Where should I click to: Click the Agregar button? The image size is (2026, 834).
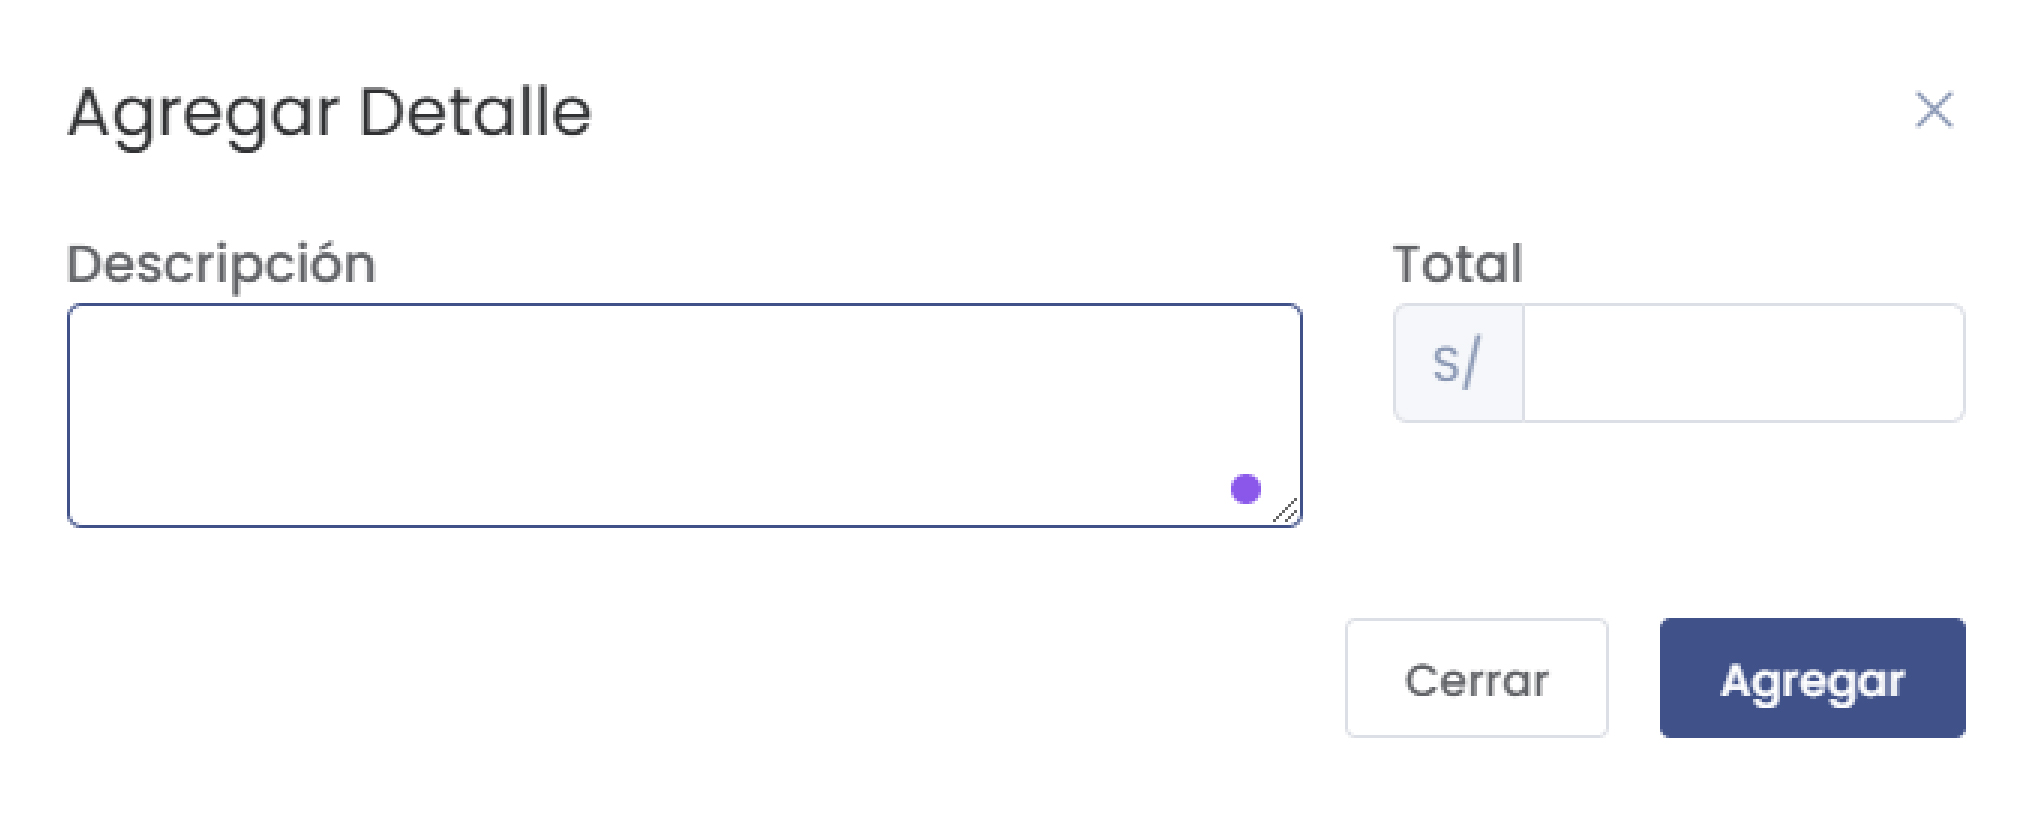[x=1811, y=679]
